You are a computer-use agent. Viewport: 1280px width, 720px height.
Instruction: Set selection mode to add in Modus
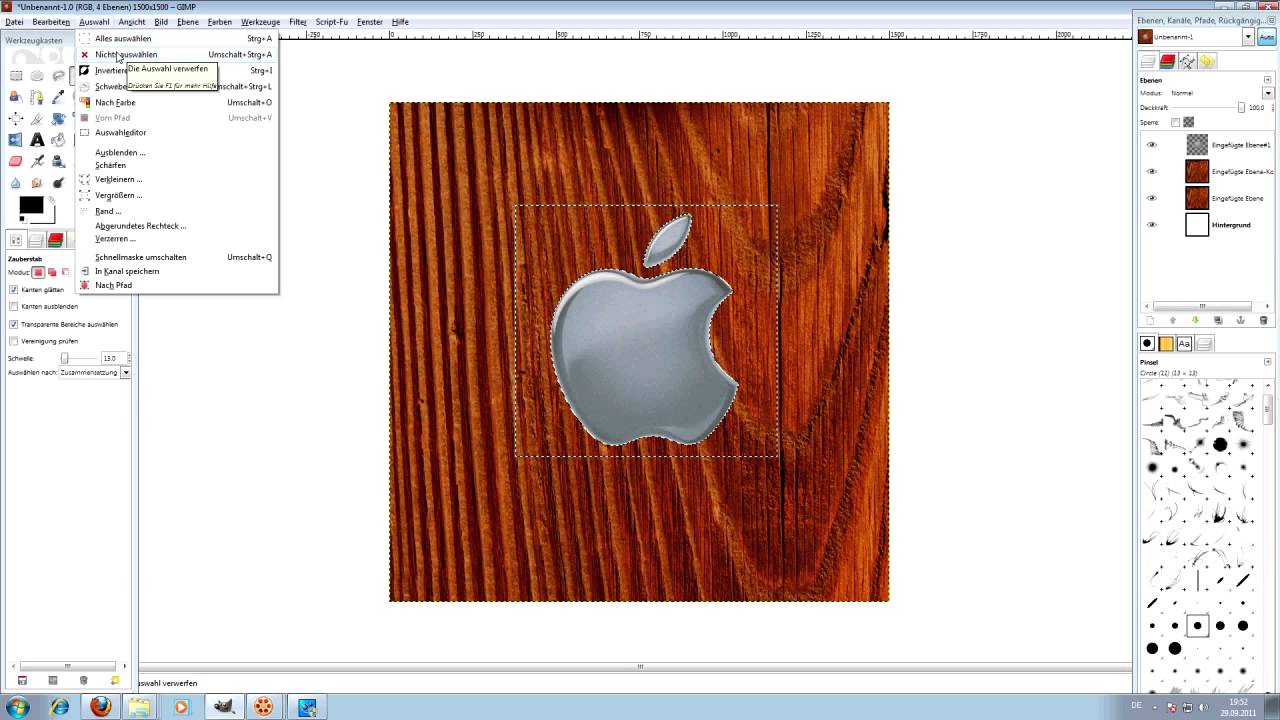coord(52,272)
